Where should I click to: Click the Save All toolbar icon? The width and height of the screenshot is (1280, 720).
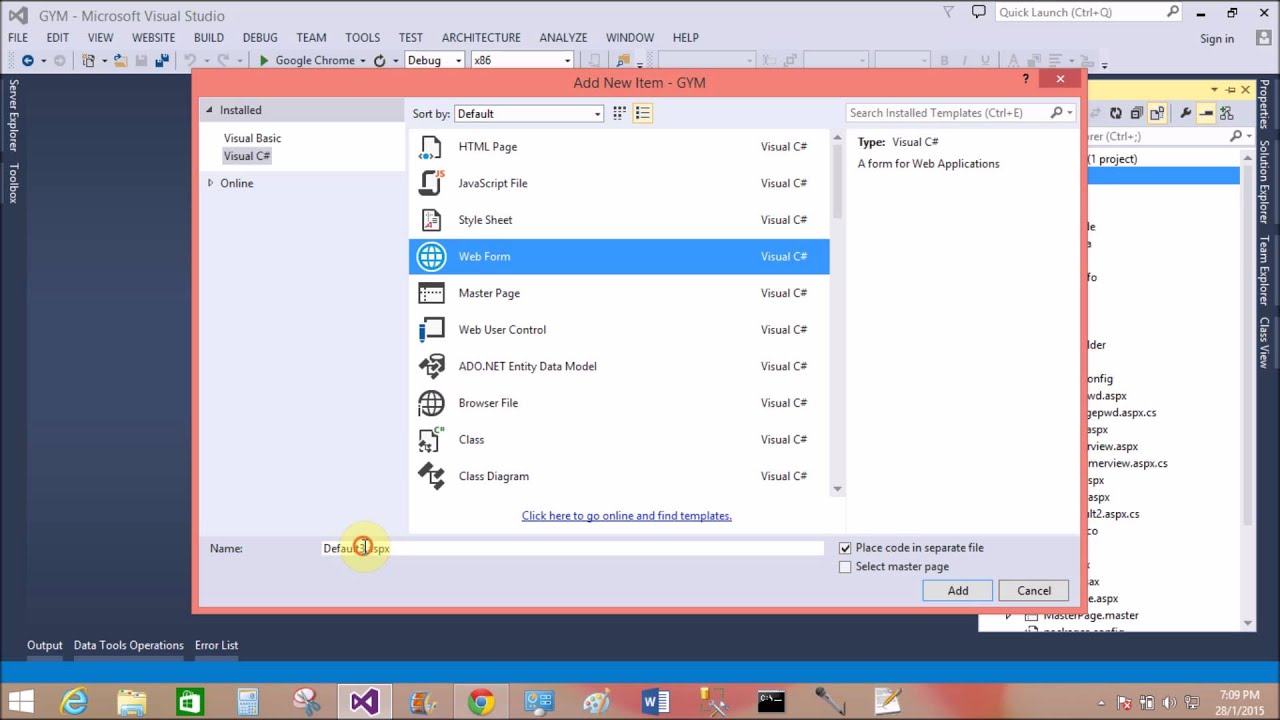[162, 61]
